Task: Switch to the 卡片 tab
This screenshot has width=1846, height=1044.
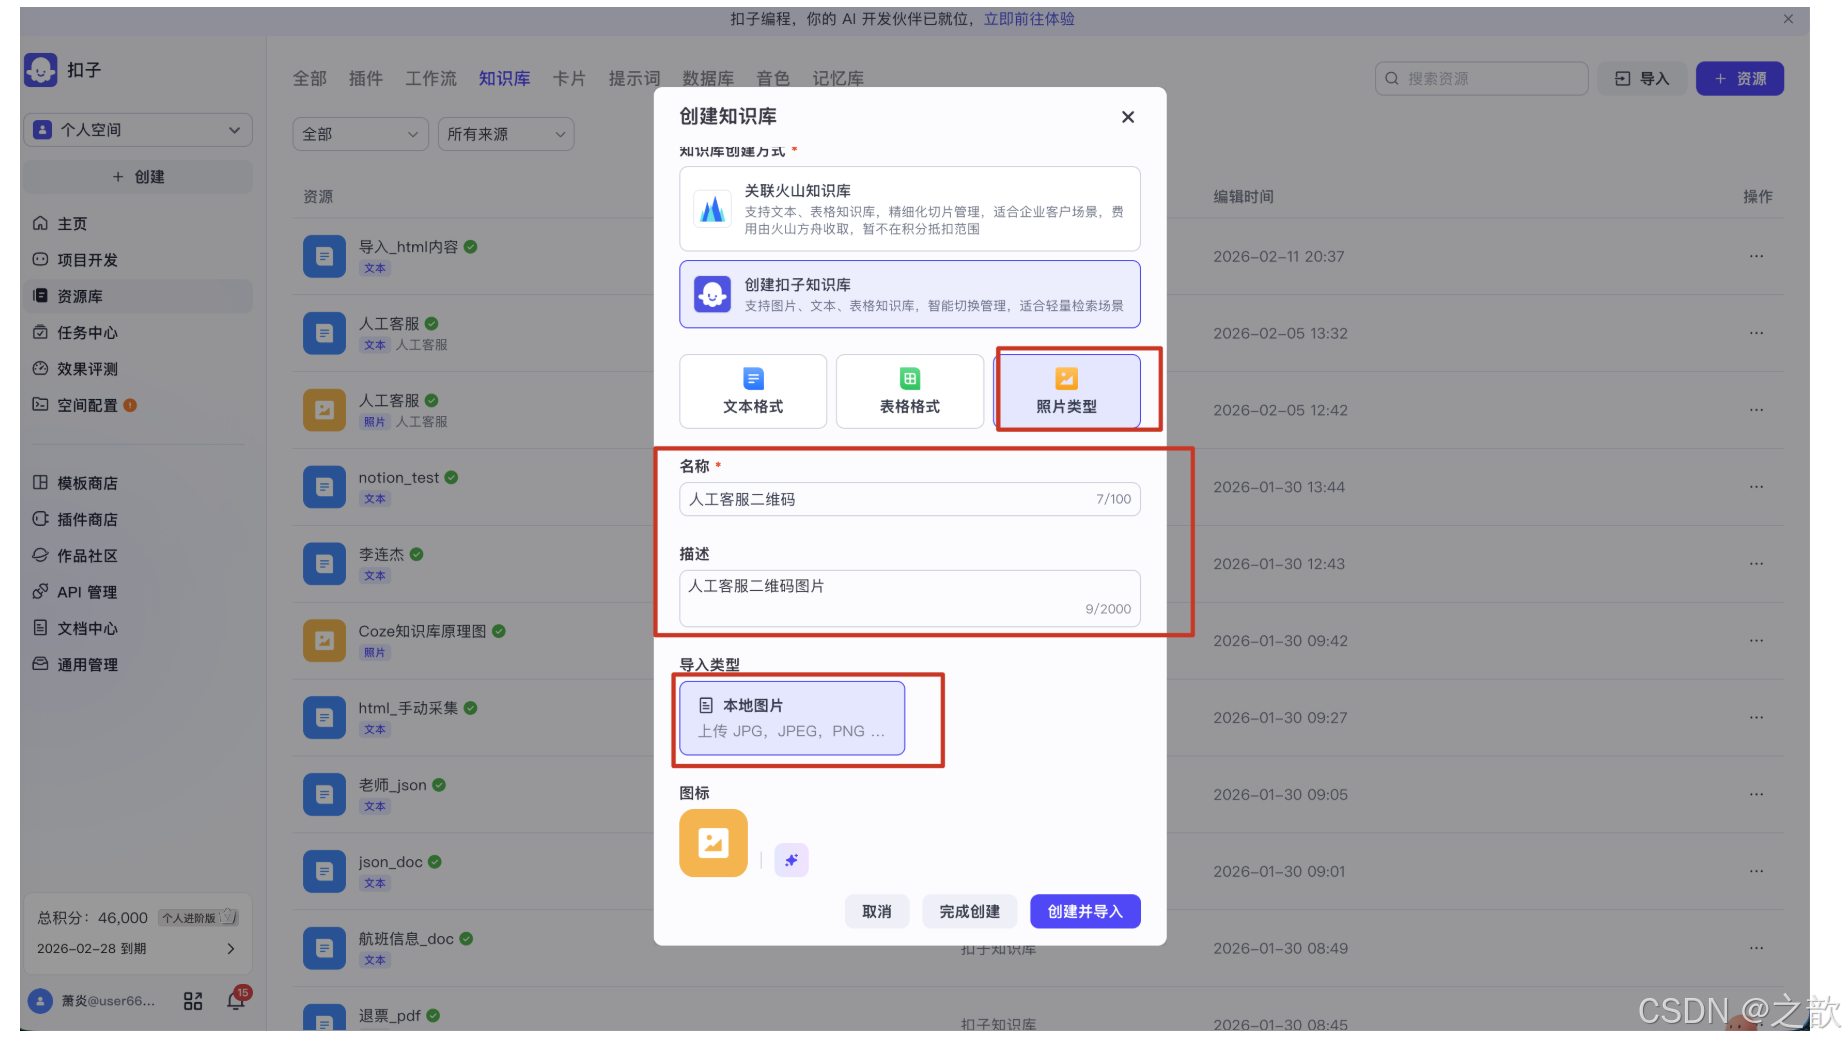Action: pos(569,78)
